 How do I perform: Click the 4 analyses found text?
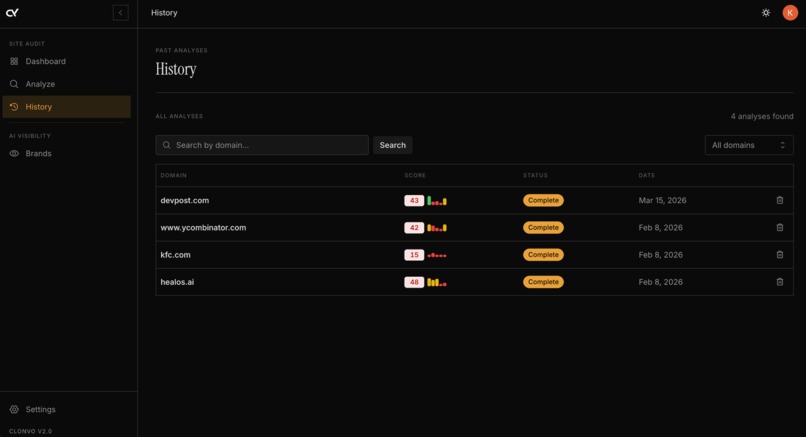(x=762, y=117)
